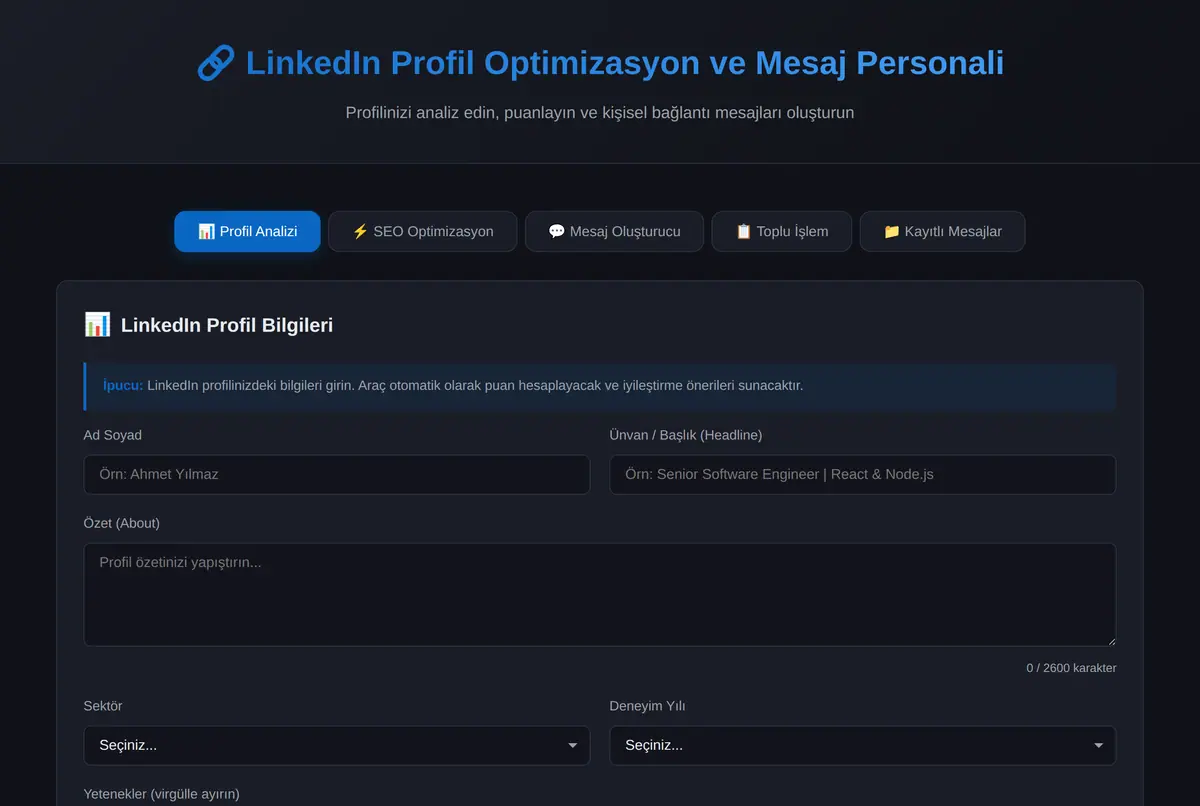The height and width of the screenshot is (806, 1200).
Task: Click the Ünvan / Başlık headline field
Action: (x=863, y=474)
